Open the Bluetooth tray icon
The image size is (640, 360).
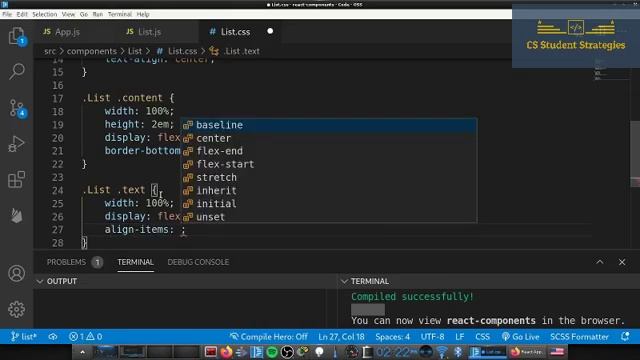click(458, 352)
